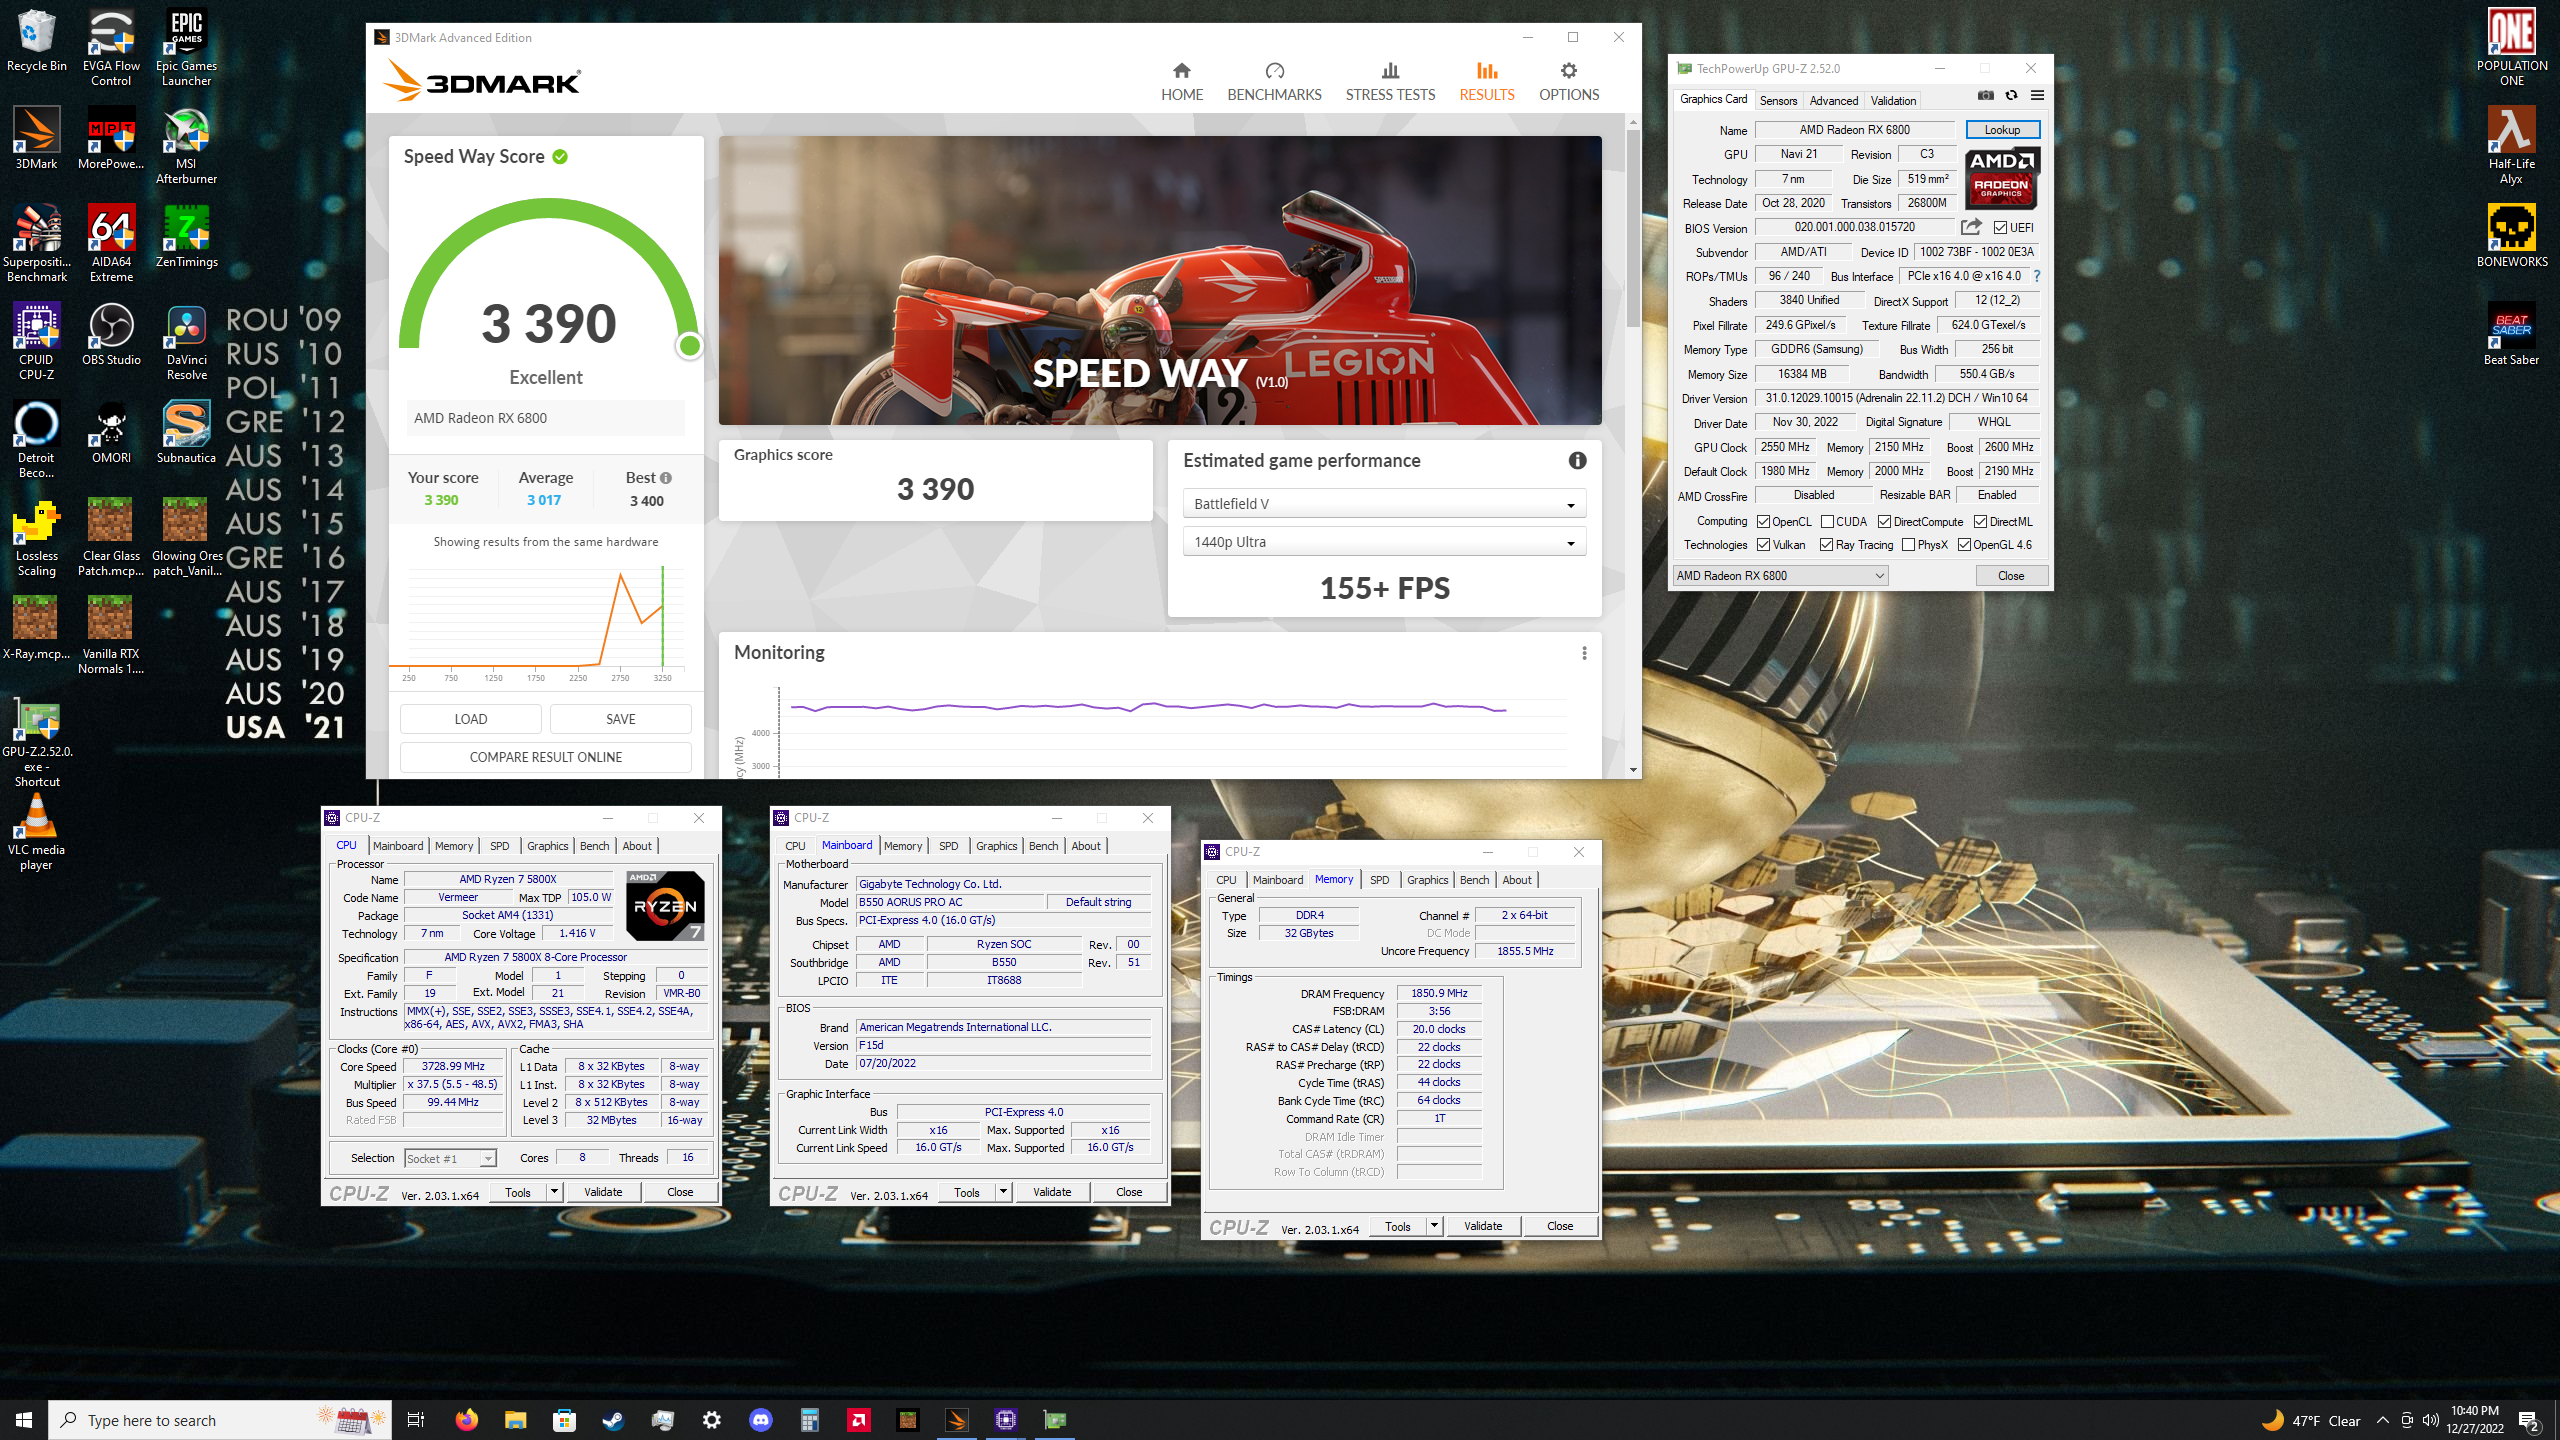
Task: Toggle the Ray Tracing checkbox in GPU-Z
Action: (x=1827, y=545)
